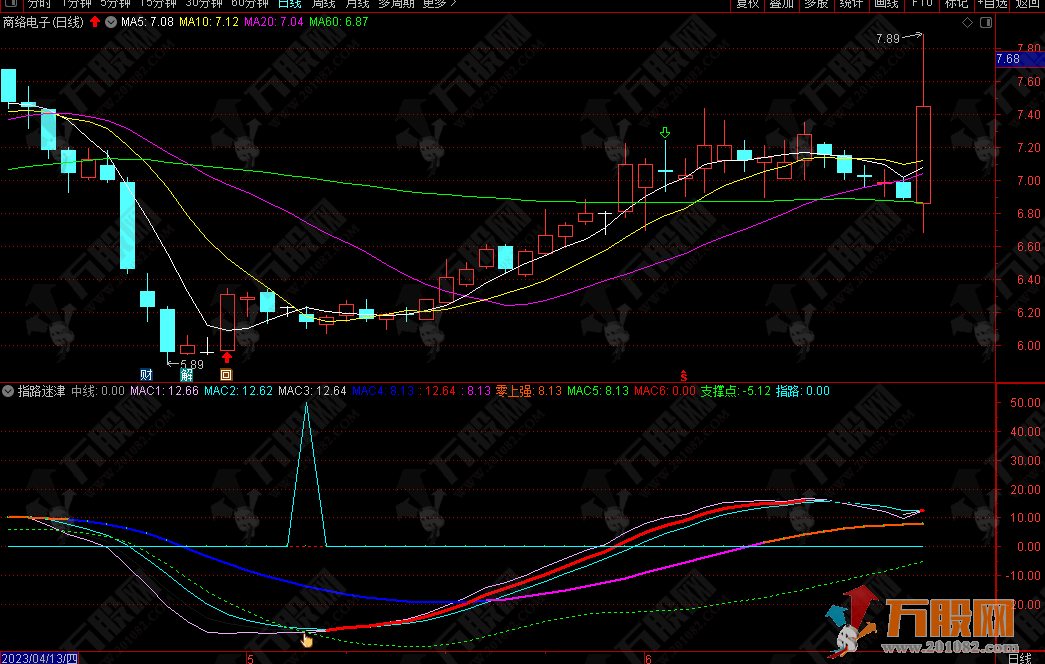The width and height of the screenshot is (1045, 664).
Task: Switch to the 周线 weekly chart tab
Action: [x=323, y=3]
